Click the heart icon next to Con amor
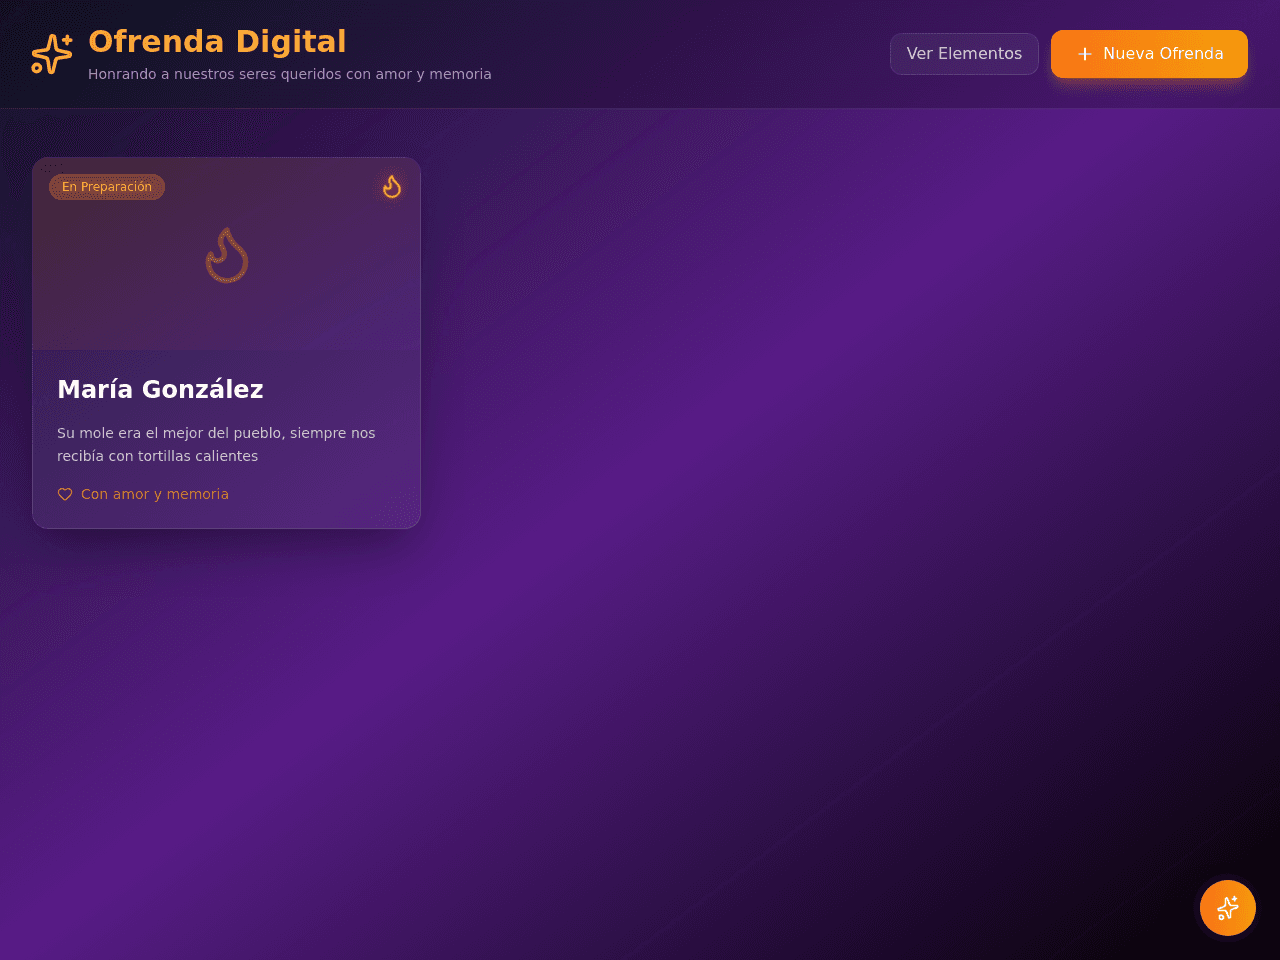 point(65,494)
